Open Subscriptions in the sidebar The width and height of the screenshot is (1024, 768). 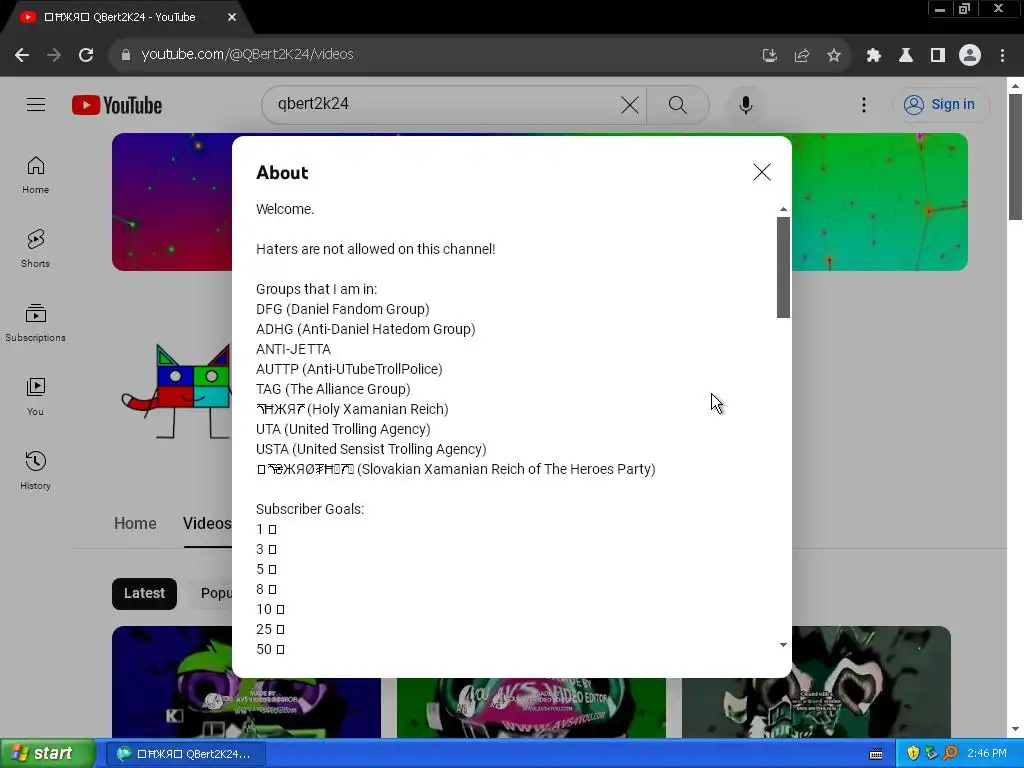tap(35, 323)
